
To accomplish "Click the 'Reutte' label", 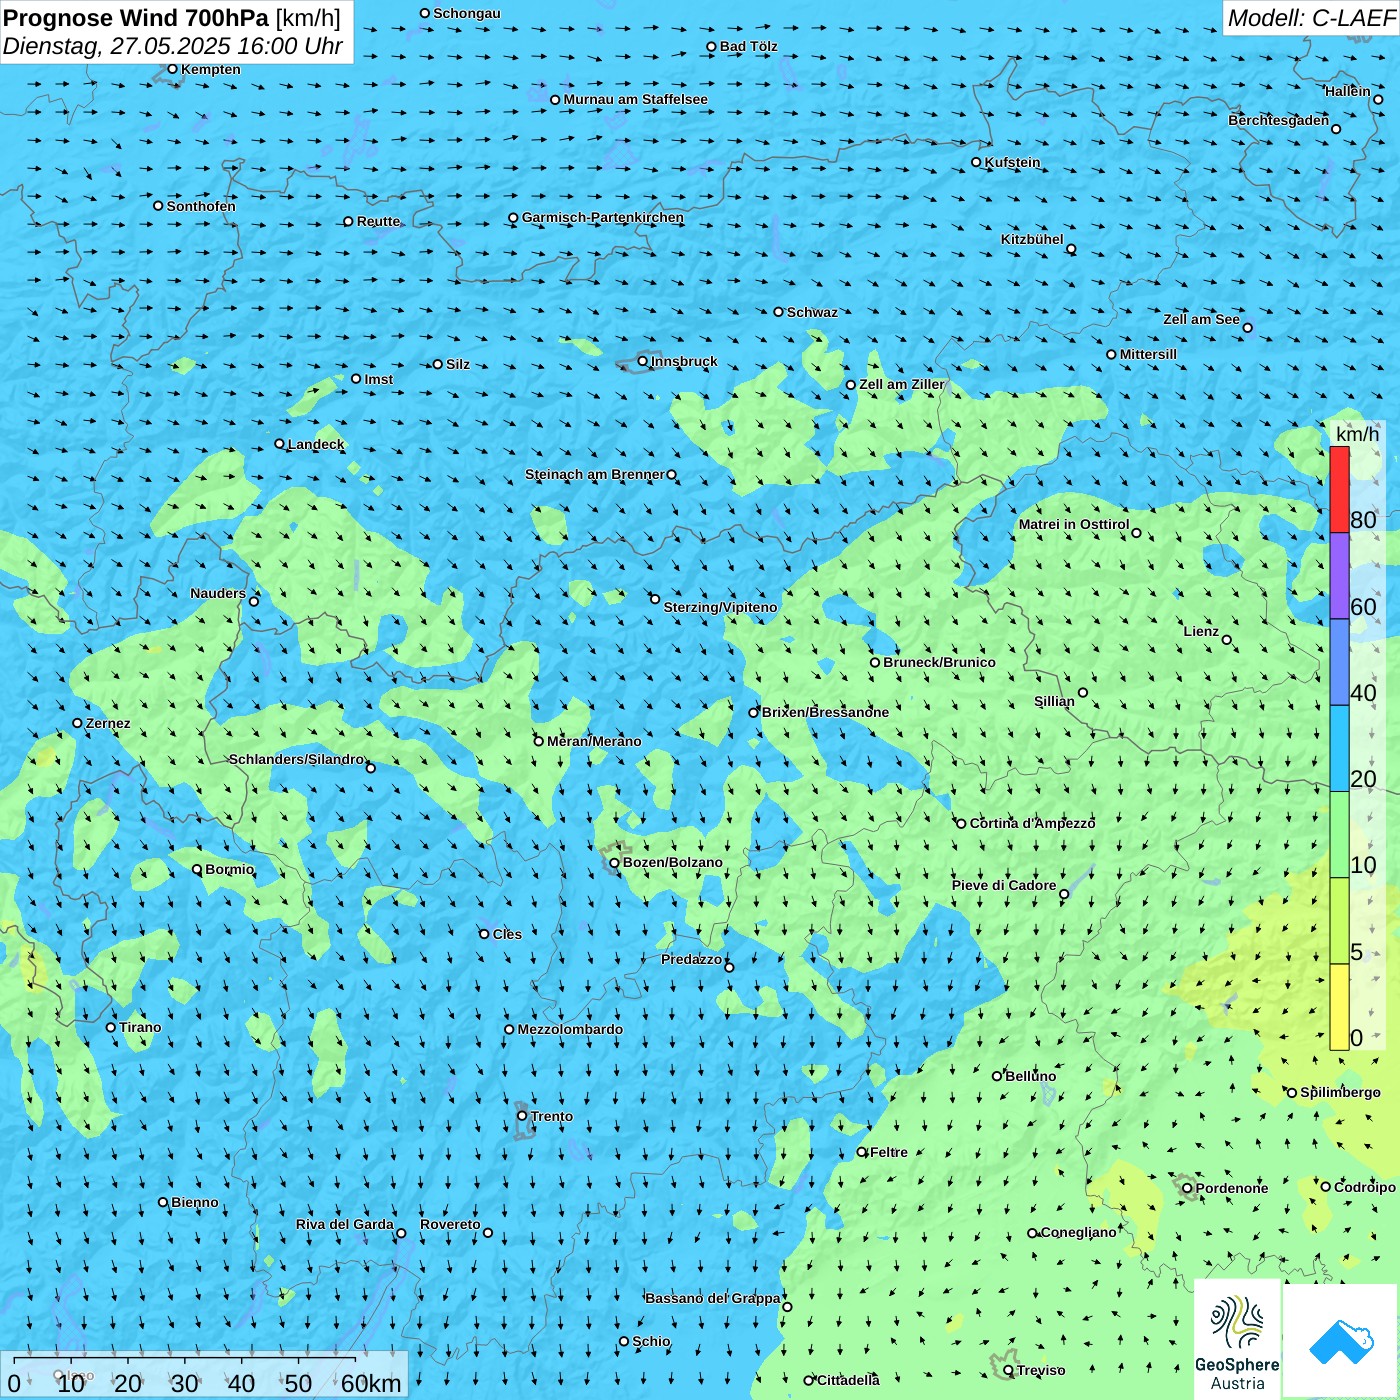I will click(x=378, y=221).
